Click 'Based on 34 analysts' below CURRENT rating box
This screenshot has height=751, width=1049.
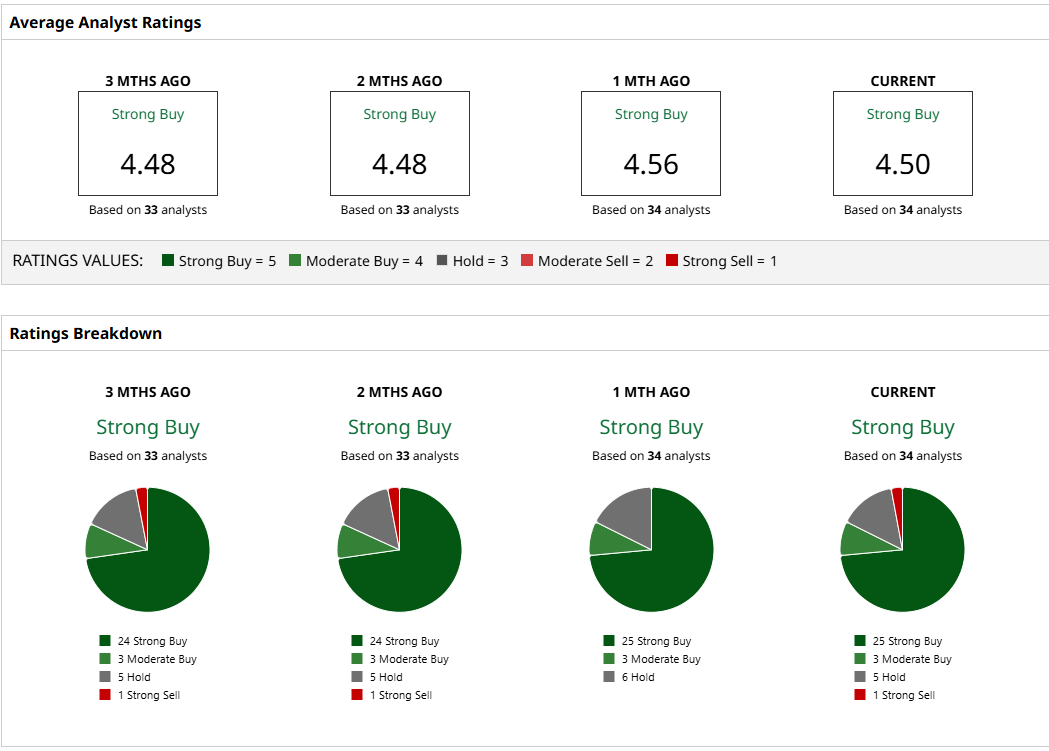902,209
